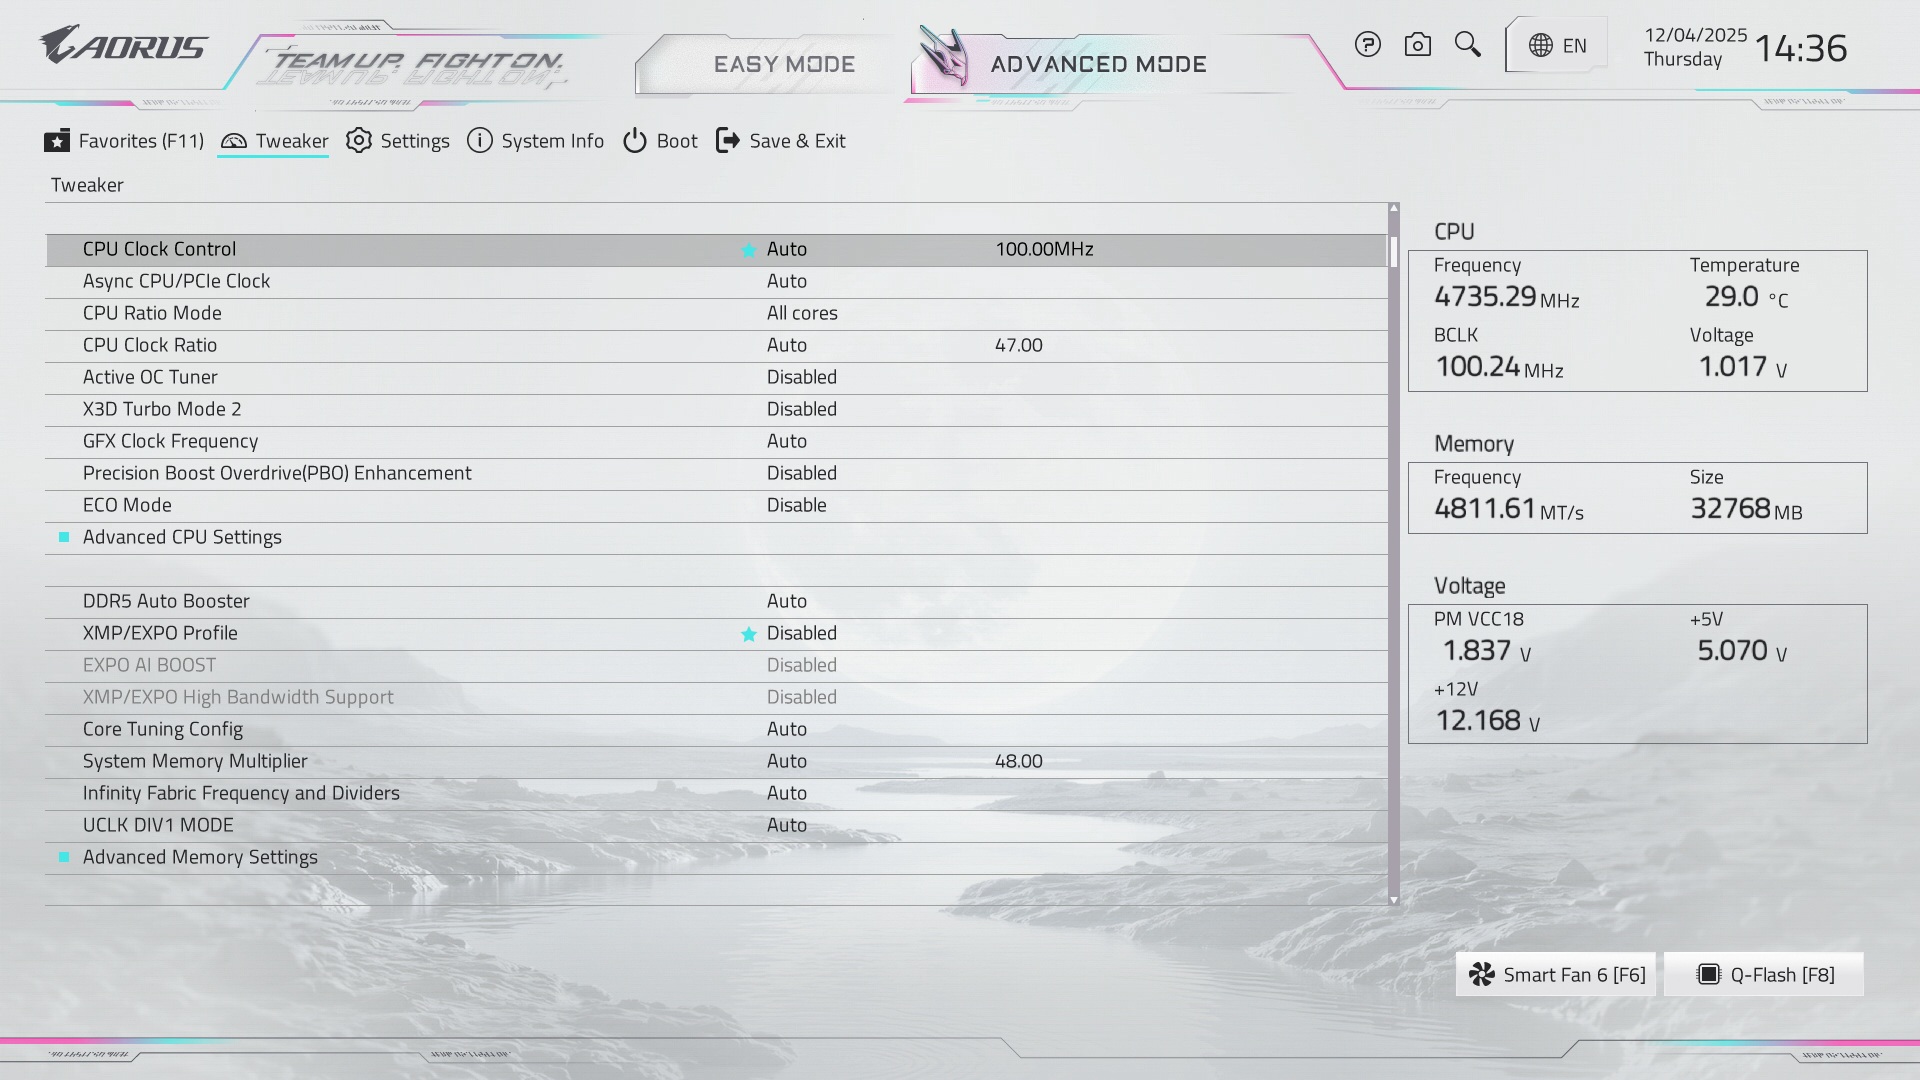
Task: Toggle favorite star on XMP/EXPO Profile
Action: pos(748,634)
